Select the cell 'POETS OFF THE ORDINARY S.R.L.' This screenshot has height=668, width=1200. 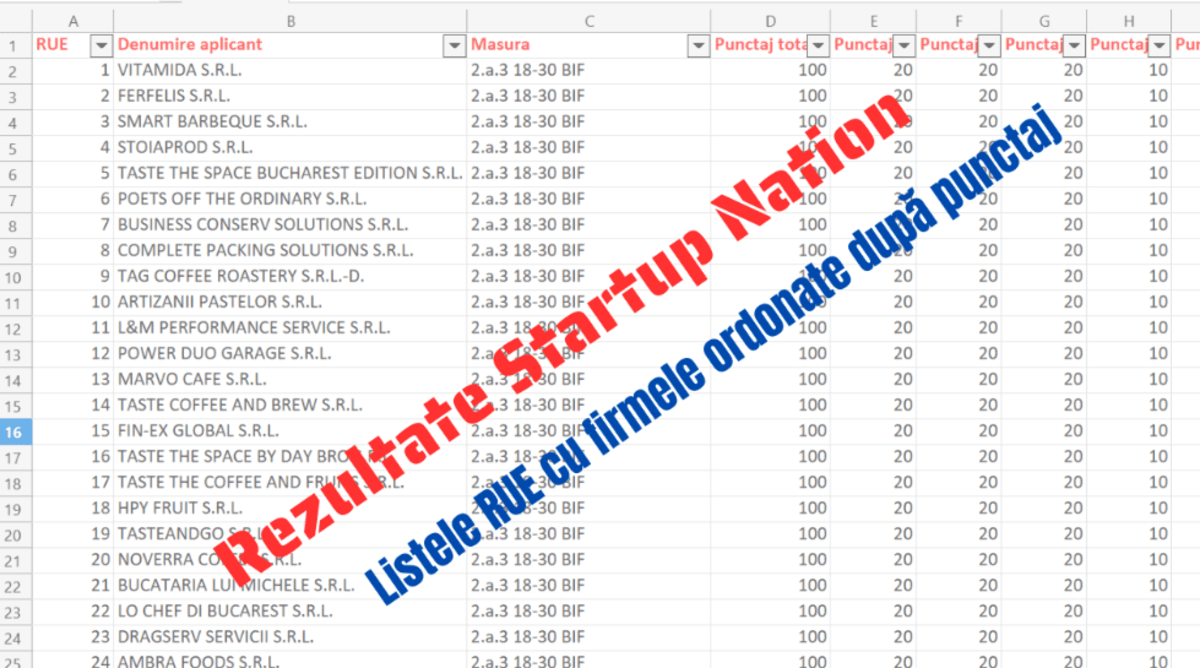pyautogui.click(x=291, y=199)
